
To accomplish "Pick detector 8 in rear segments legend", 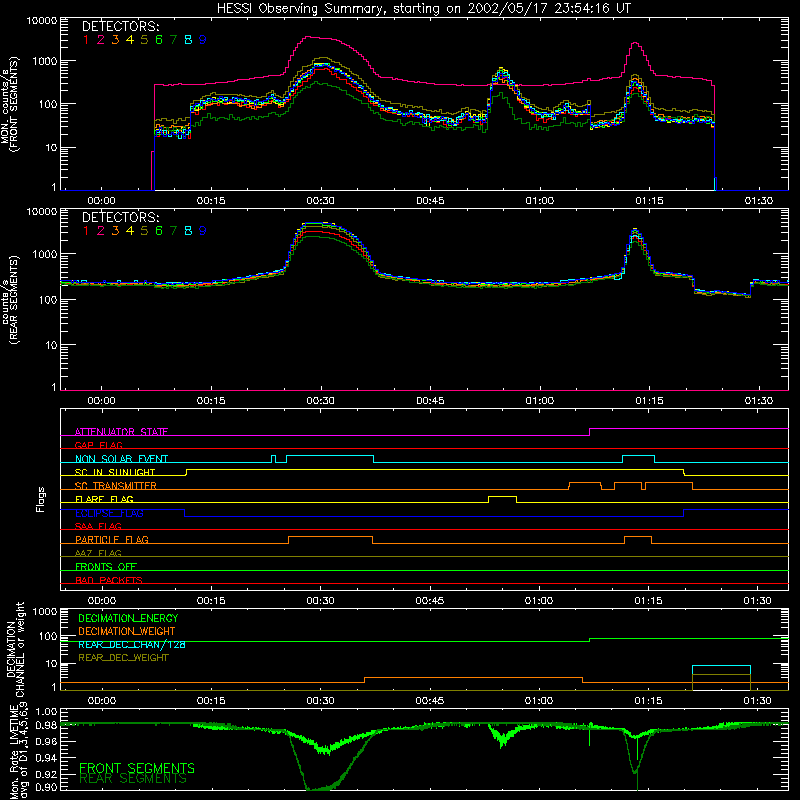I will pyautogui.click(x=188, y=231).
